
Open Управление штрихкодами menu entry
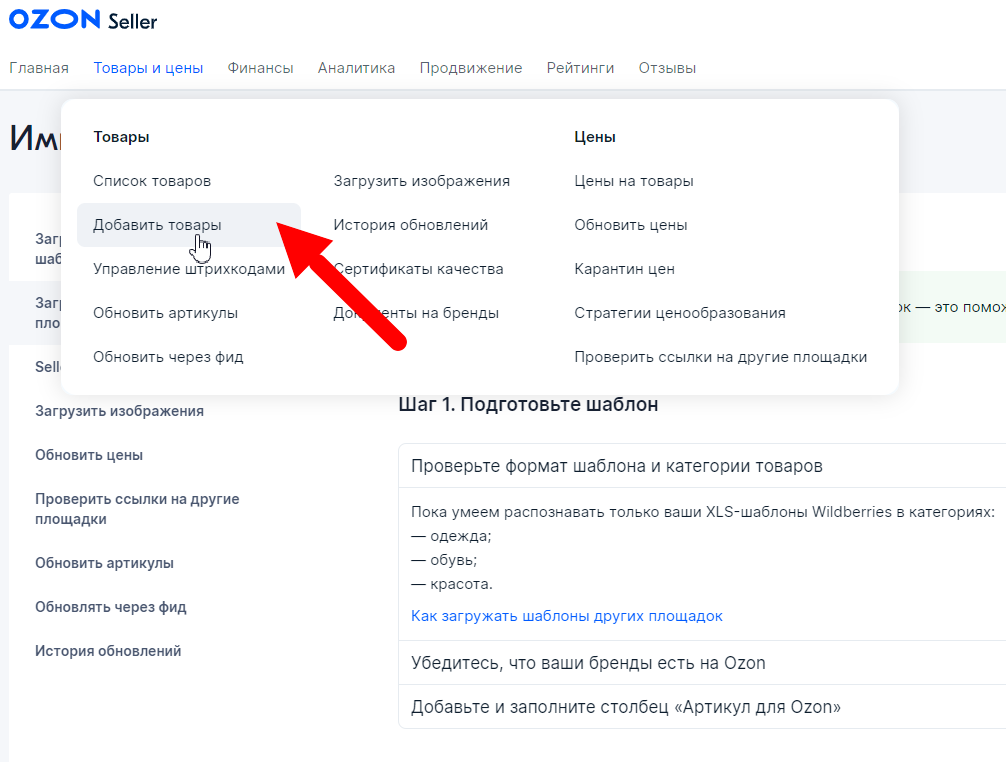pyautogui.click(x=189, y=269)
